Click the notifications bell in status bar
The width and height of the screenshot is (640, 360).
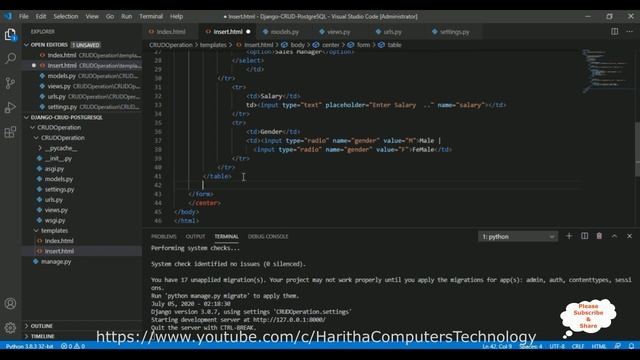point(631,346)
